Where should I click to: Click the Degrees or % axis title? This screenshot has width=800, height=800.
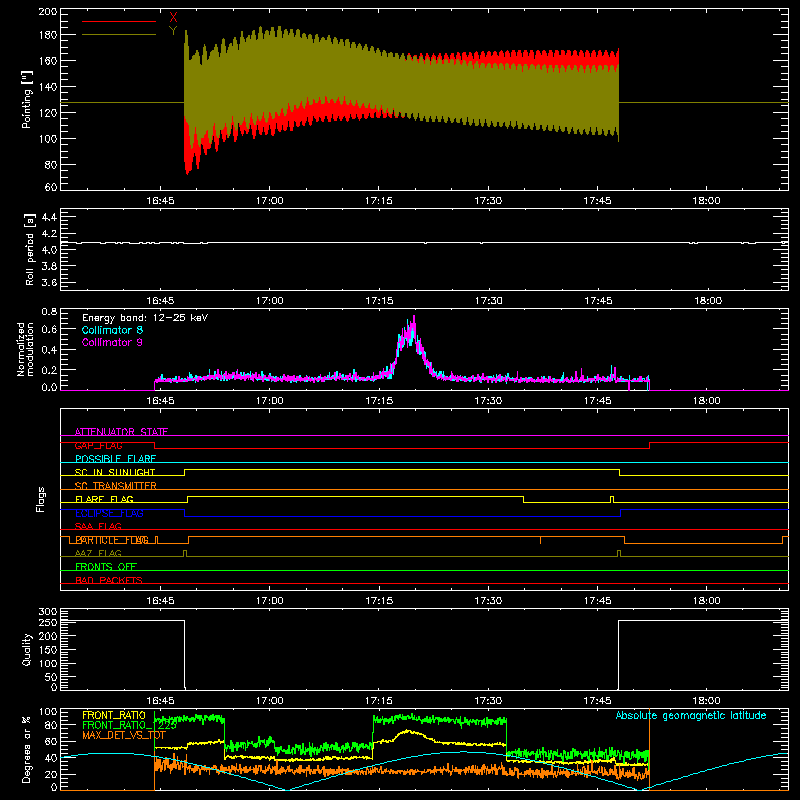point(27,750)
